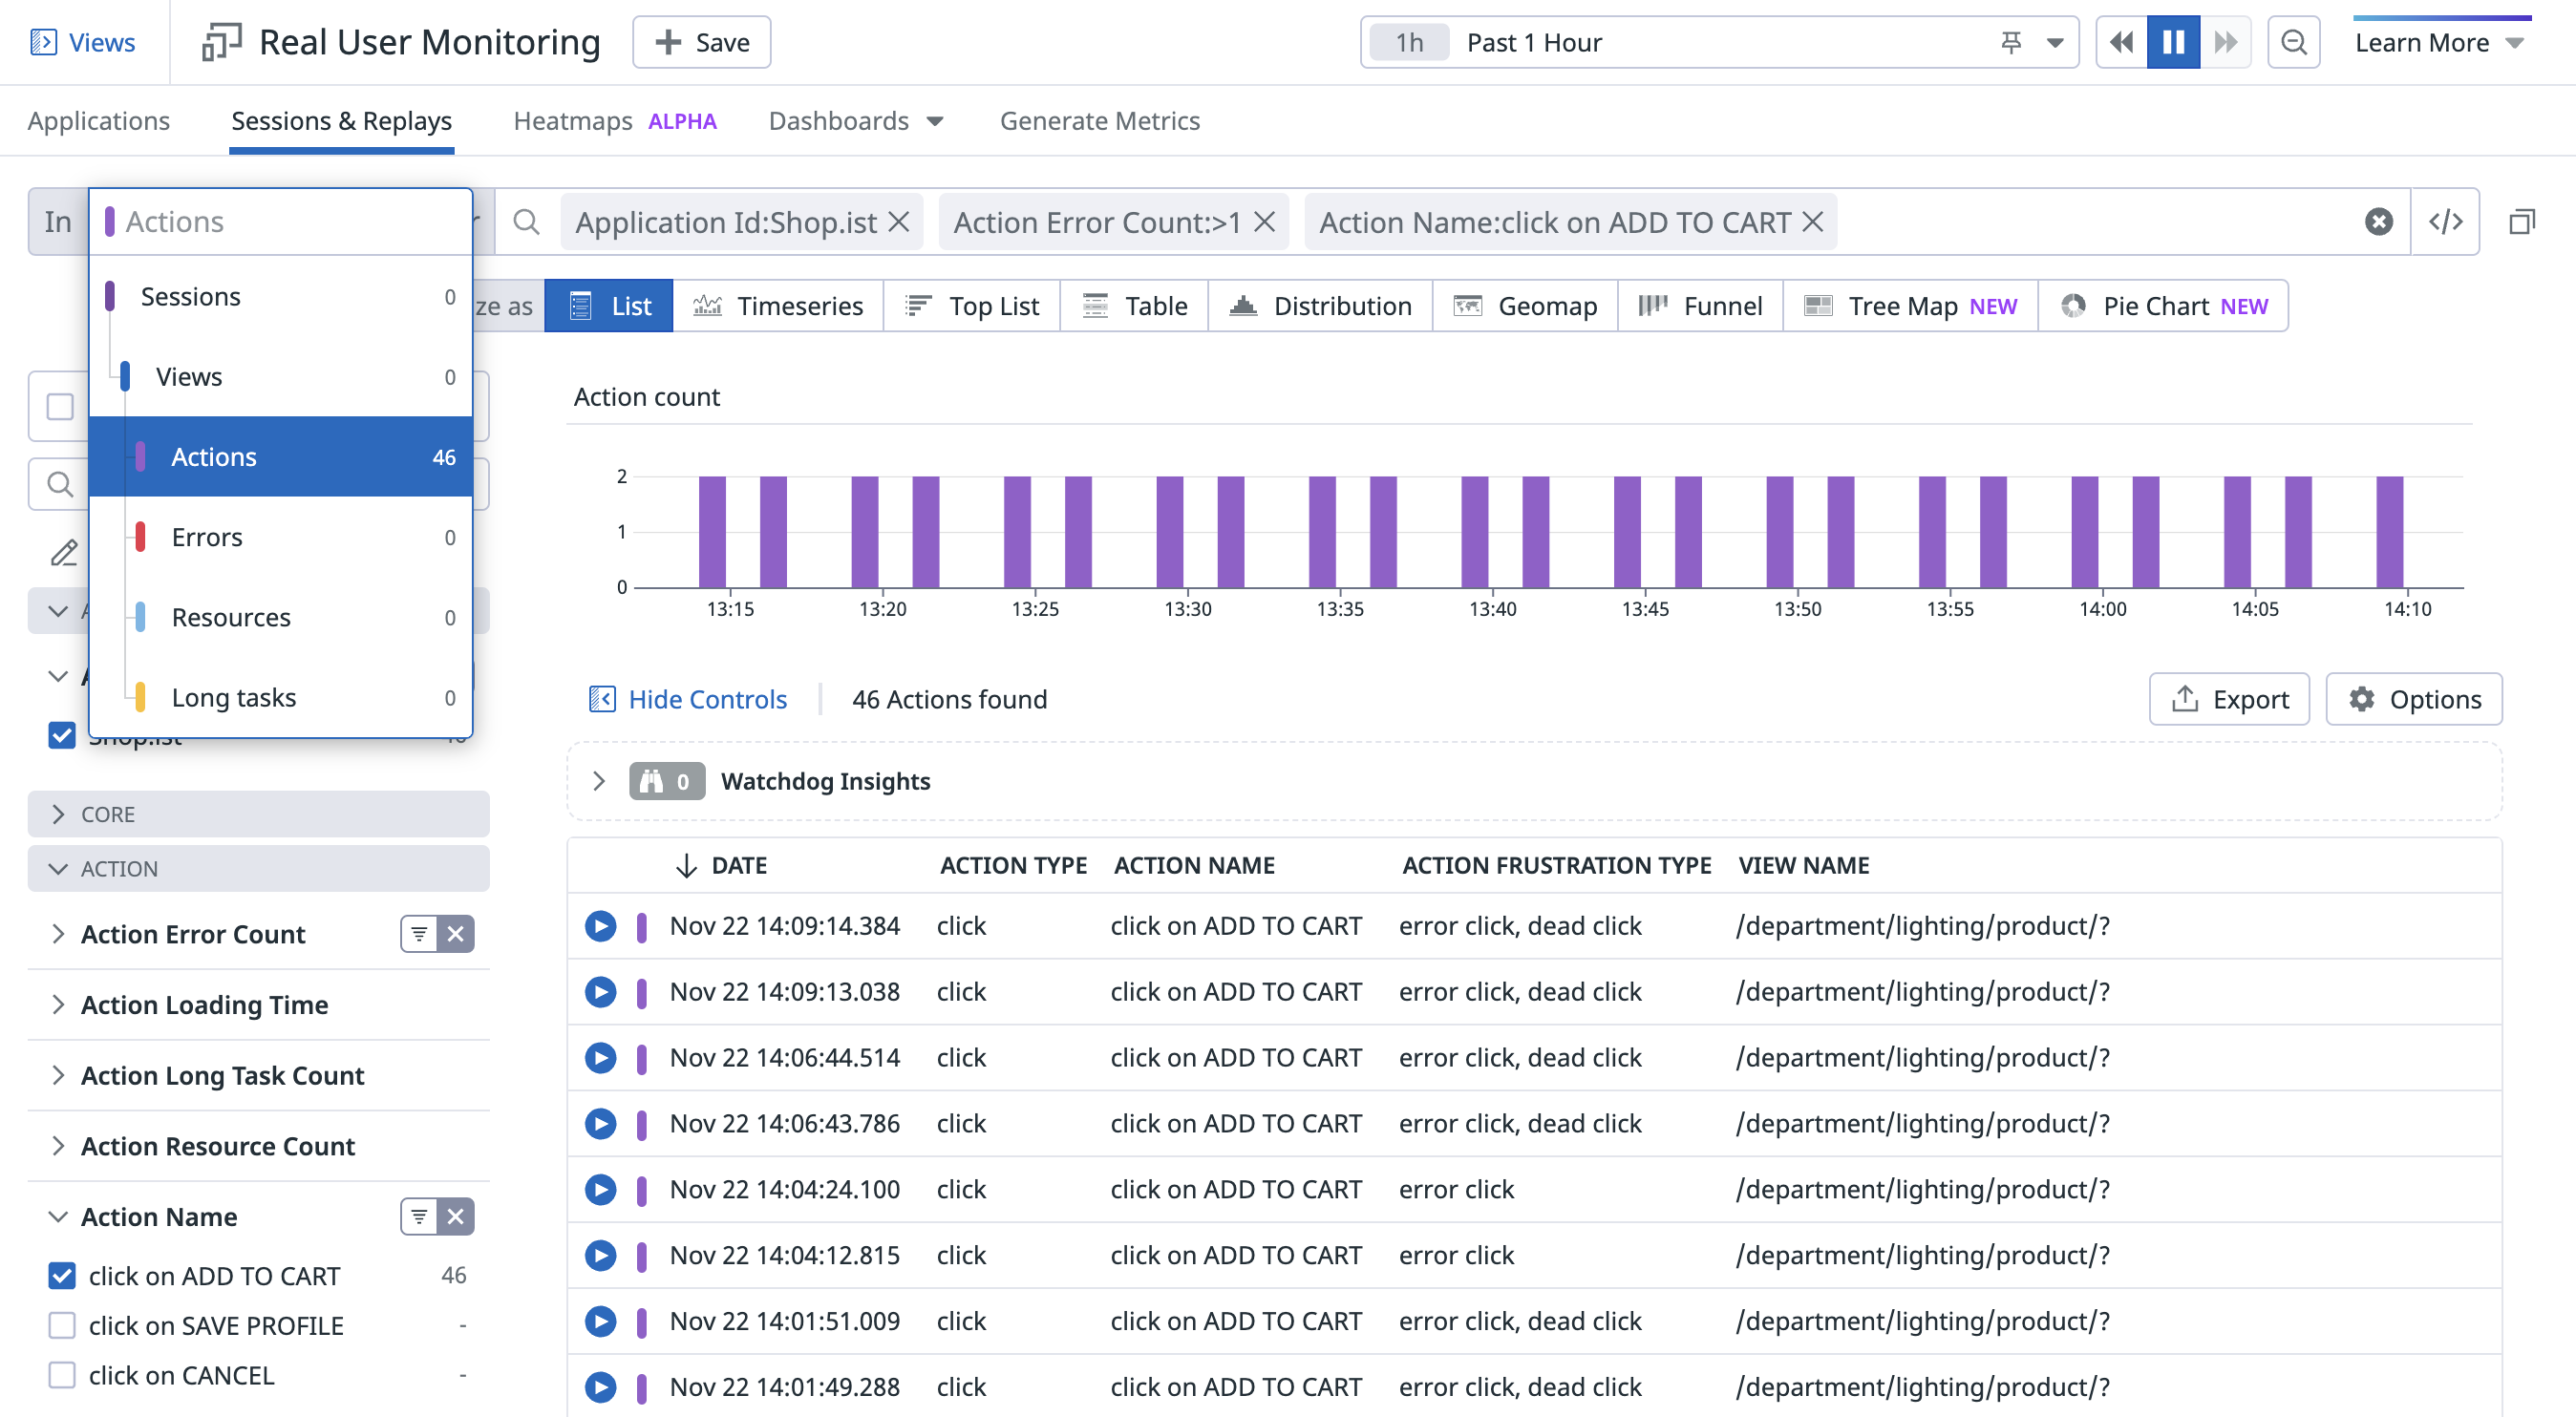Image resolution: width=2576 pixels, height=1417 pixels.
Task: Clear the Action Name facet filter
Action: click(x=456, y=1216)
